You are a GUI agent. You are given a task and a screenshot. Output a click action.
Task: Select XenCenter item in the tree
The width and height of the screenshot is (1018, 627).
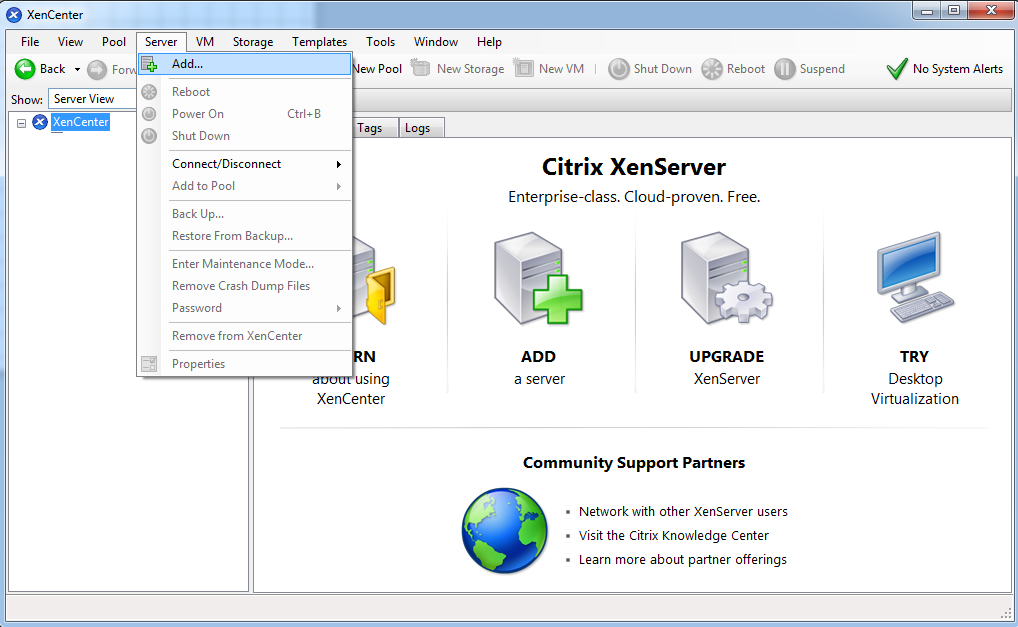coord(80,122)
